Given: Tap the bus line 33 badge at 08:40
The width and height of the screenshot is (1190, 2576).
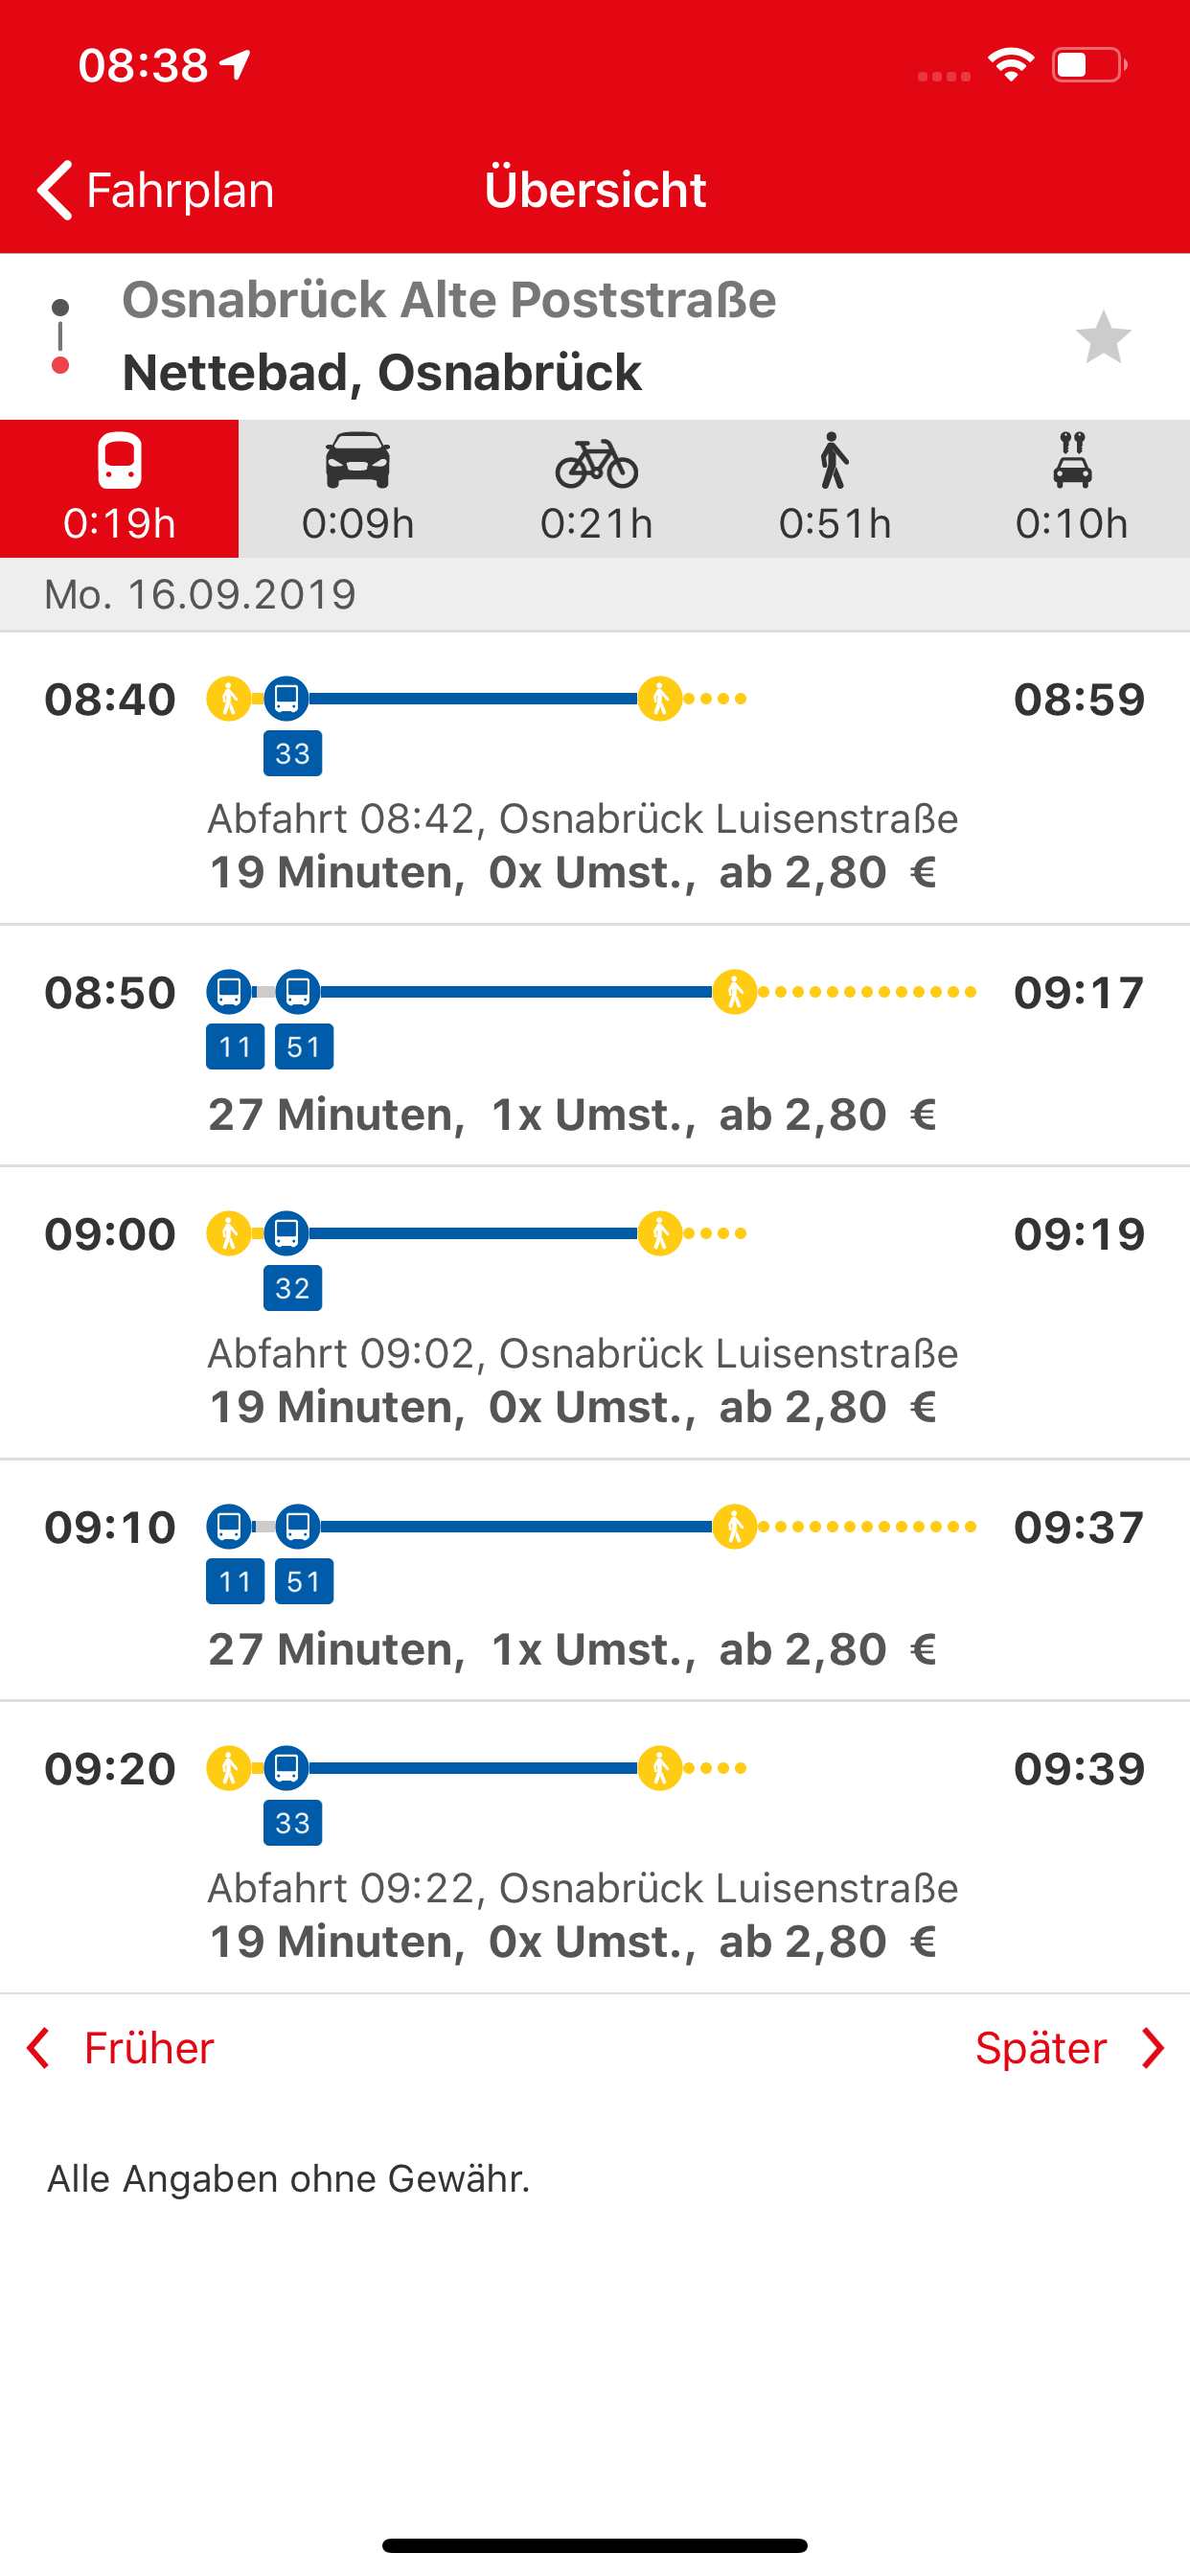Looking at the screenshot, I should coord(292,754).
